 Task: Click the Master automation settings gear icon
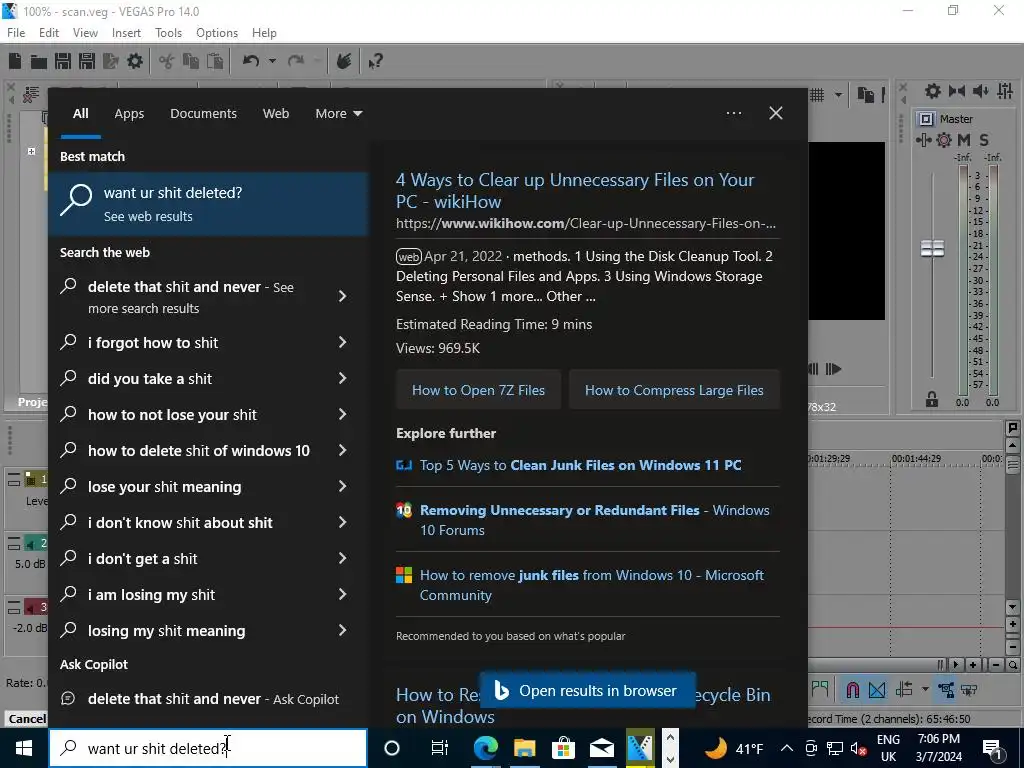944,140
